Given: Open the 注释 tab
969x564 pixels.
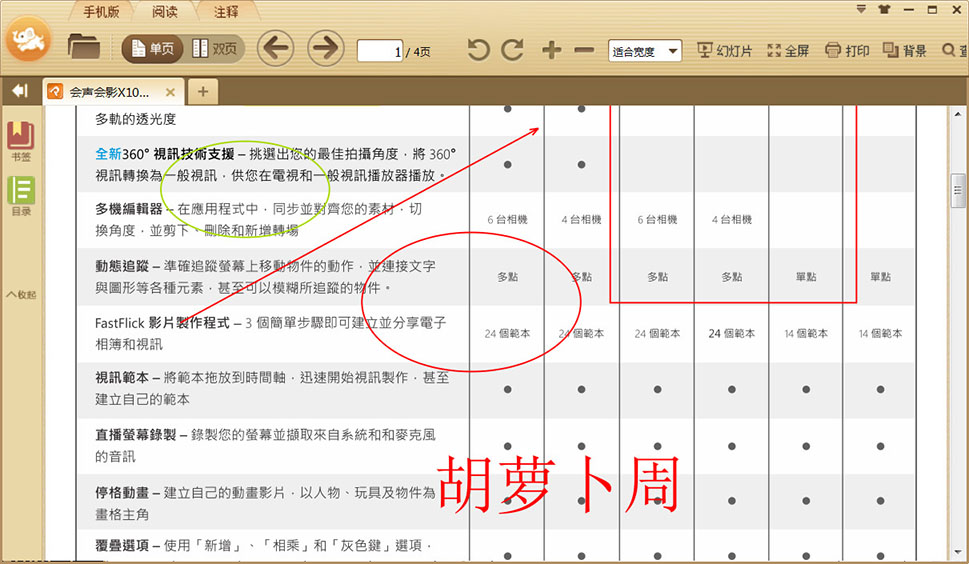Looking at the screenshot, I should tap(226, 12).
